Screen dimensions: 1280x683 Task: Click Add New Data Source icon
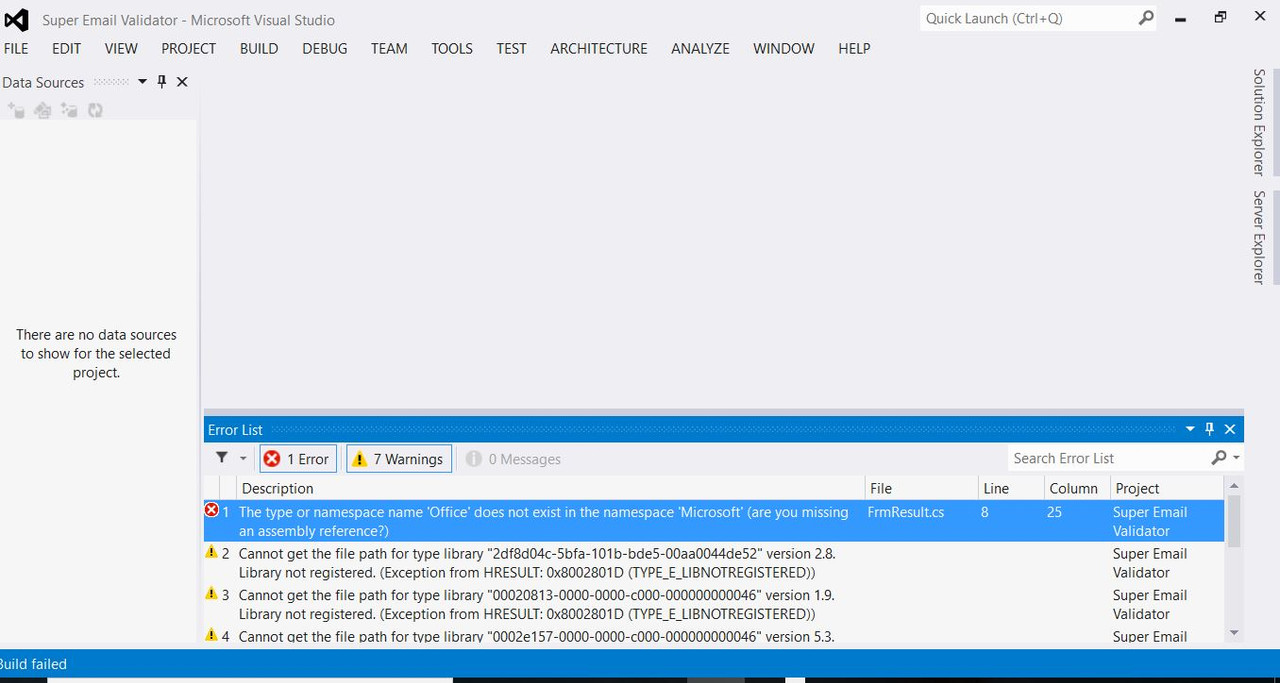point(16,110)
